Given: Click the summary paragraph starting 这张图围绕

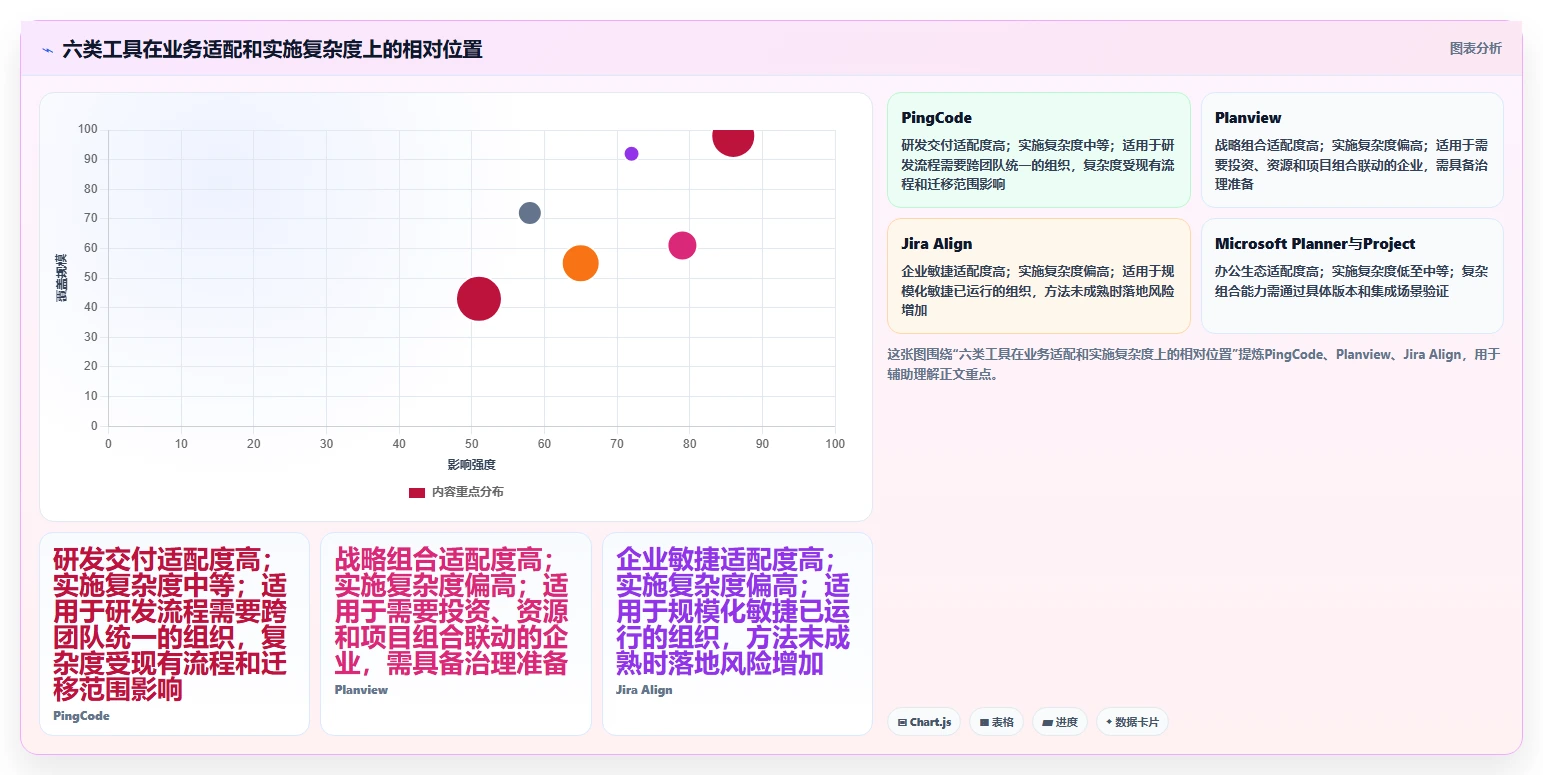Looking at the screenshot, I should (1194, 364).
